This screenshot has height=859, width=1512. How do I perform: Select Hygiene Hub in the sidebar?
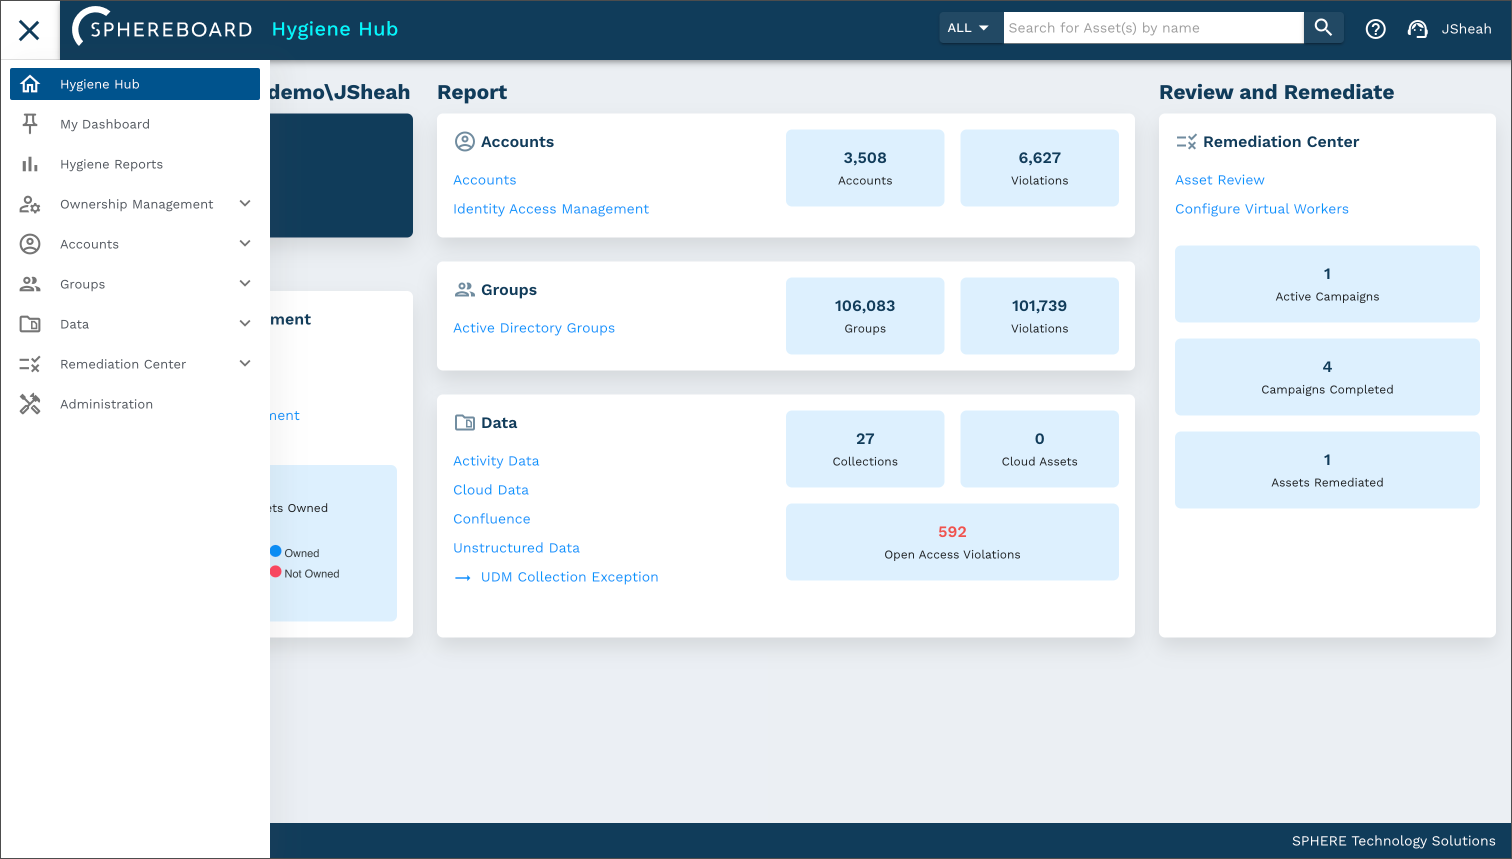[135, 84]
